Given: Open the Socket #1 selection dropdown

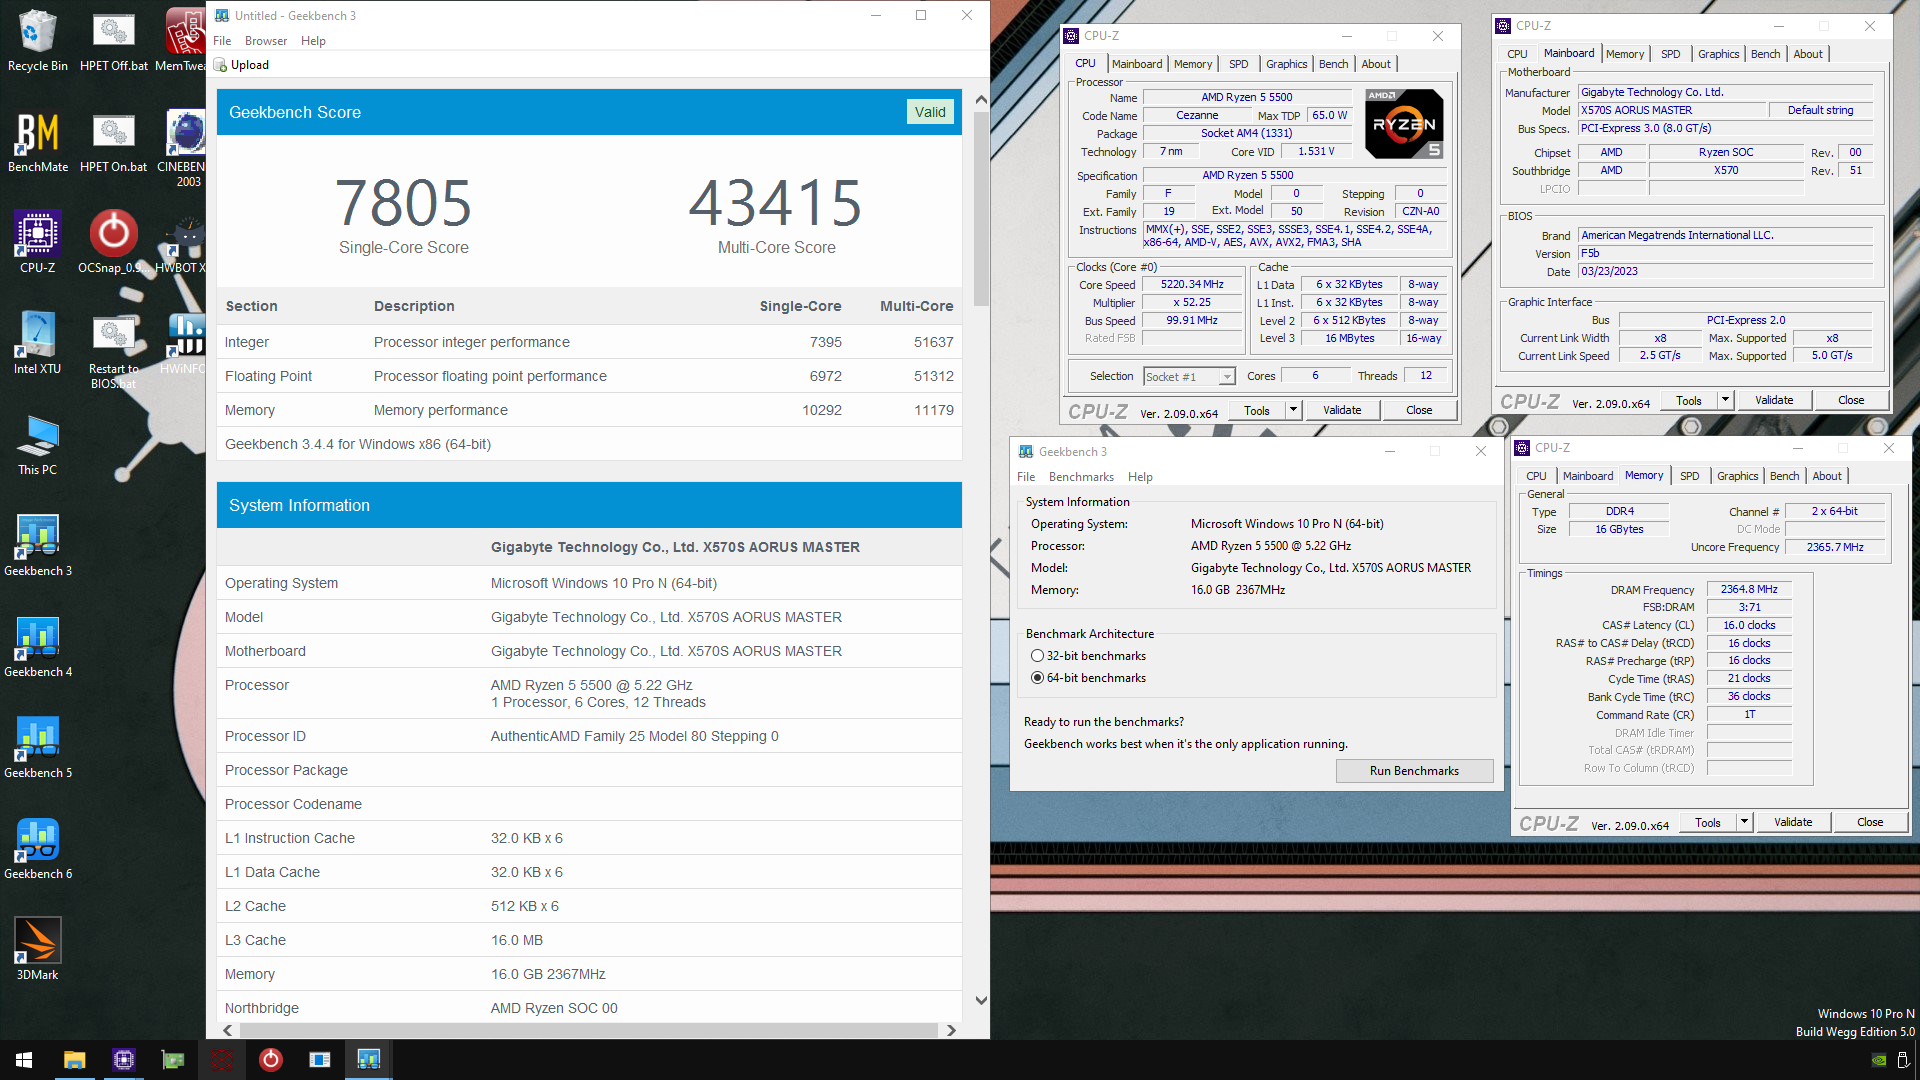Looking at the screenshot, I should pyautogui.click(x=1189, y=377).
